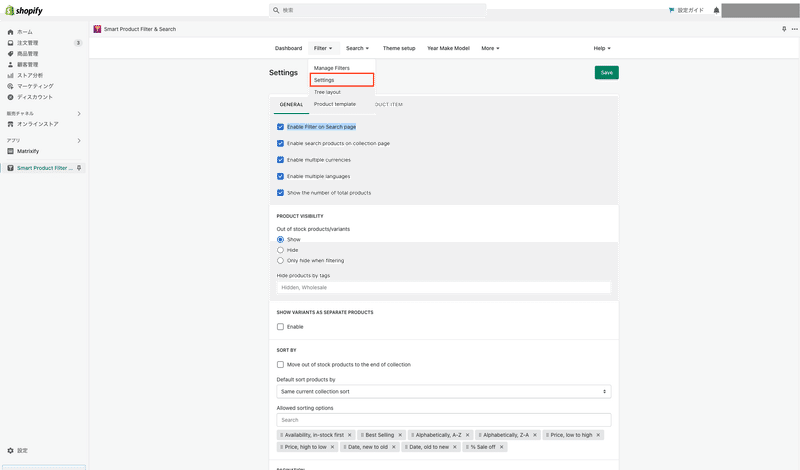Remove the % Sale off sort tag
The height and width of the screenshot is (470, 800).
502,447
